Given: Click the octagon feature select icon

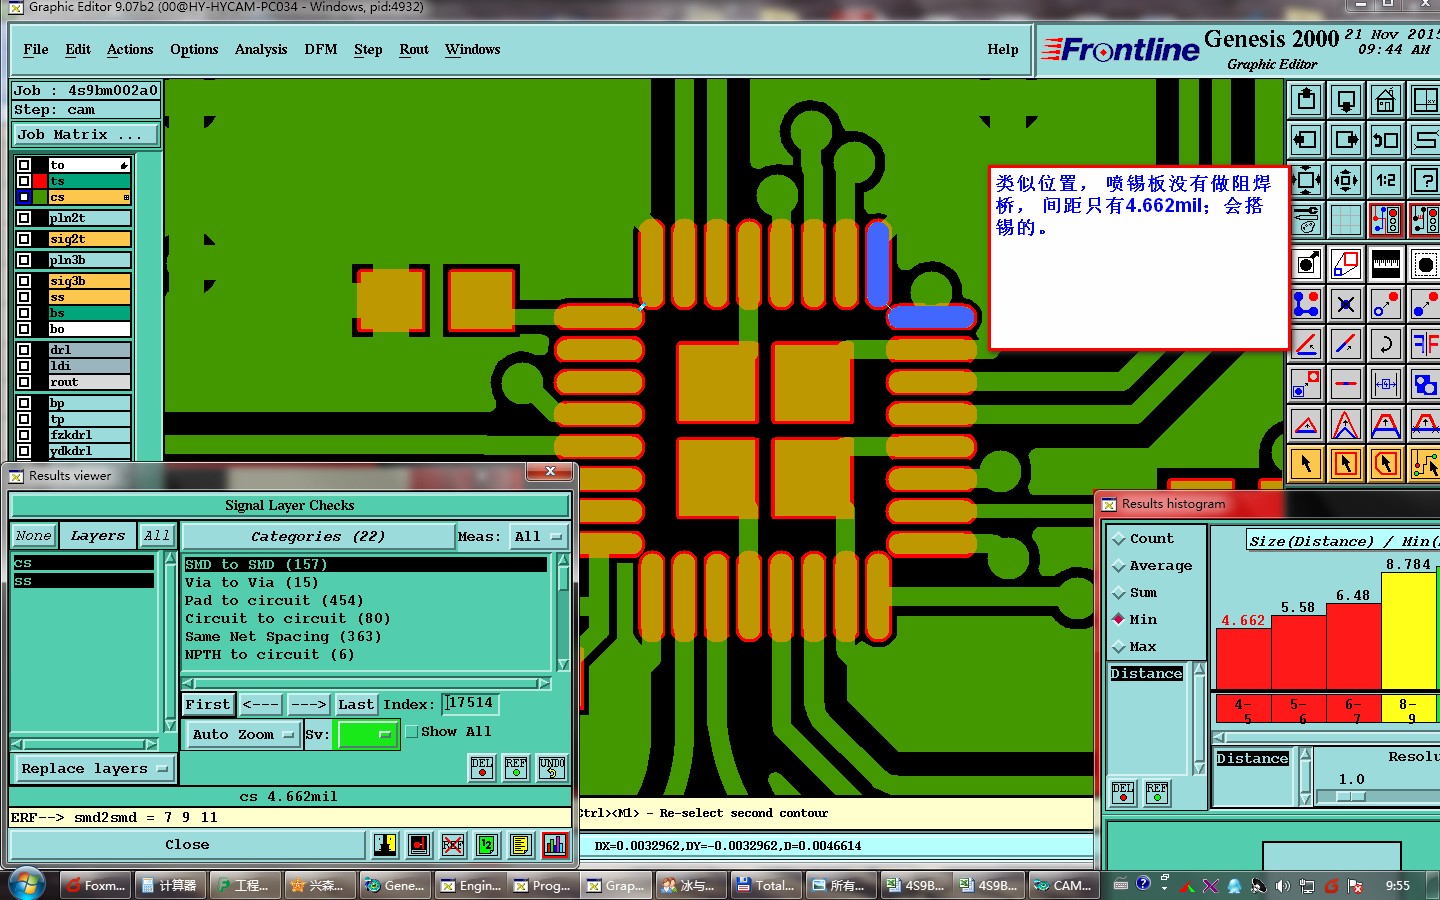Looking at the screenshot, I should click(1425, 264).
